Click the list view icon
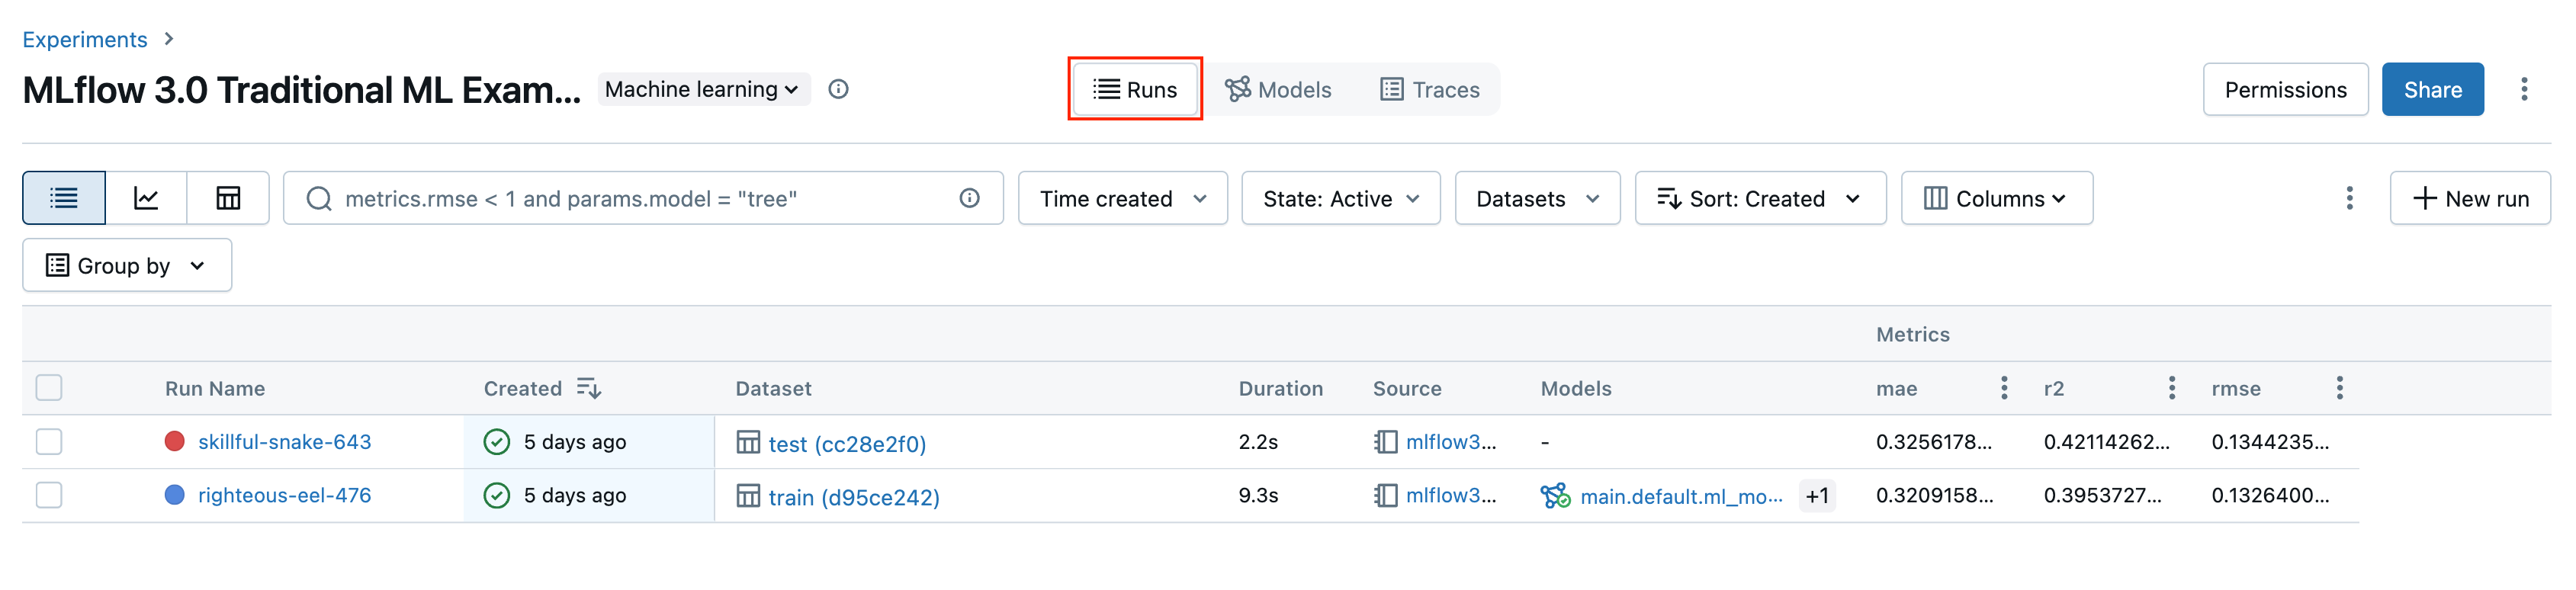The width and height of the screenshot is (2576, 590). pos(63,198)
